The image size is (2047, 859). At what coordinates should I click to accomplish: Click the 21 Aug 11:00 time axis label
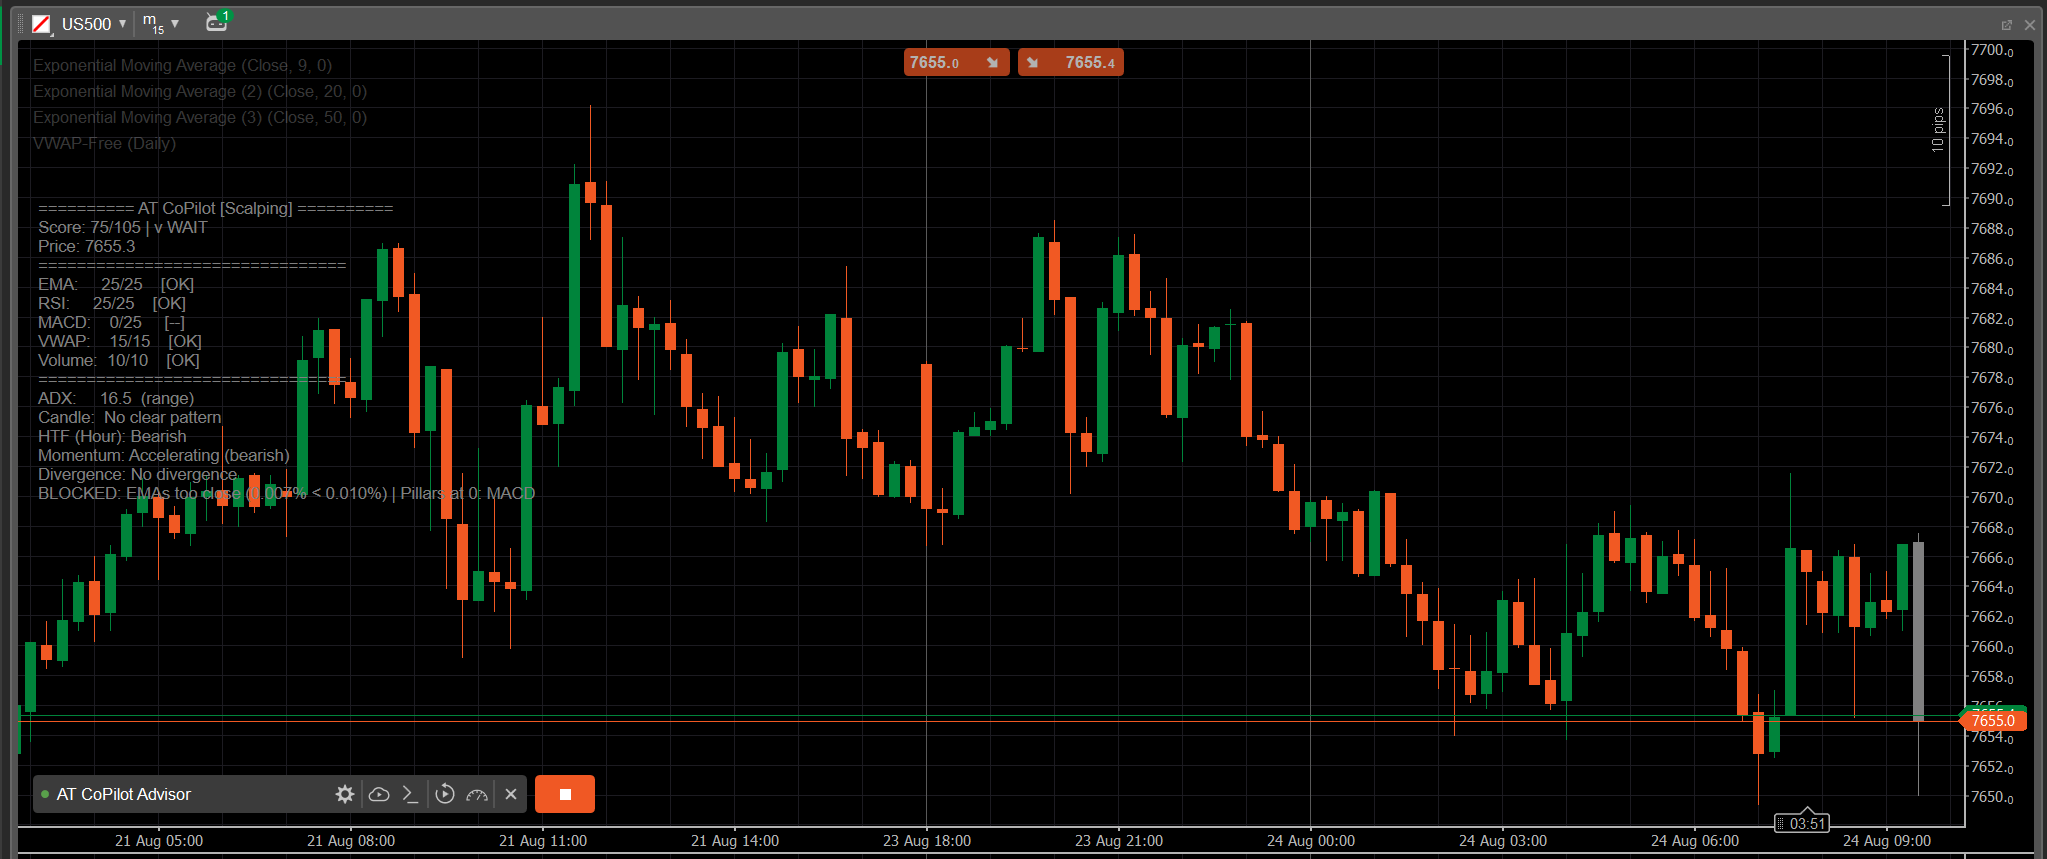[543, 841]
